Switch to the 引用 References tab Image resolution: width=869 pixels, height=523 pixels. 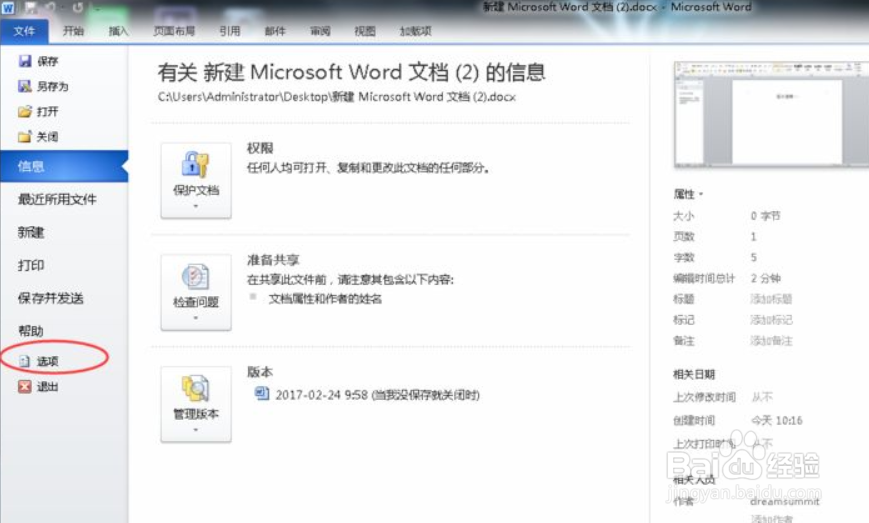pos(229,31)
